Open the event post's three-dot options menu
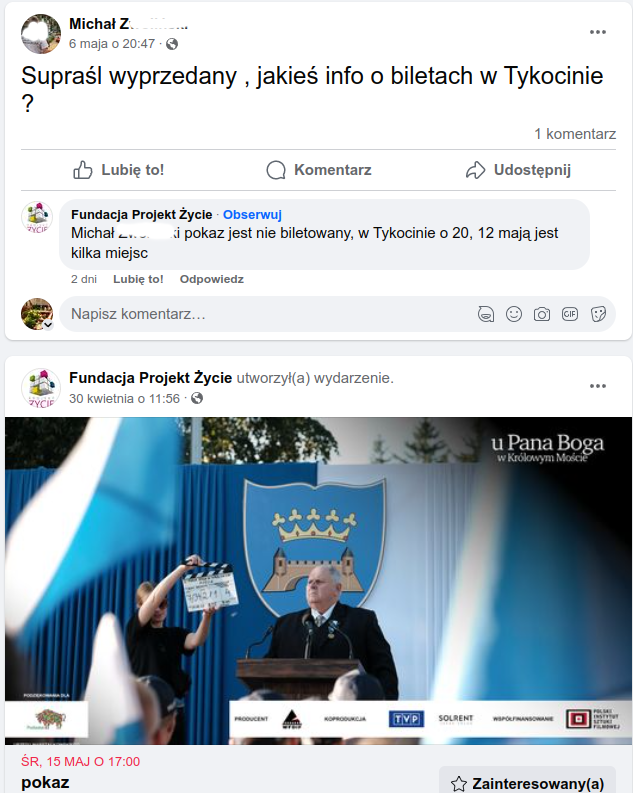The width and height of the screenshot is (633, 793). [598, 386]
